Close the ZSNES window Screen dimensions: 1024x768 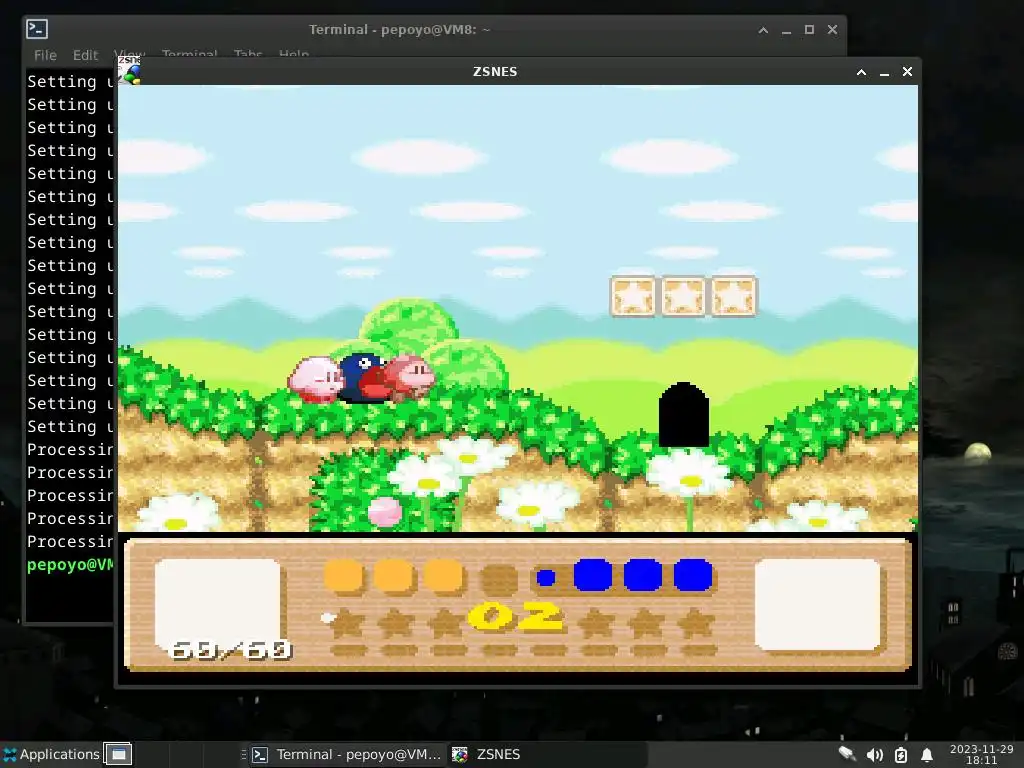(x=907, y=72)
